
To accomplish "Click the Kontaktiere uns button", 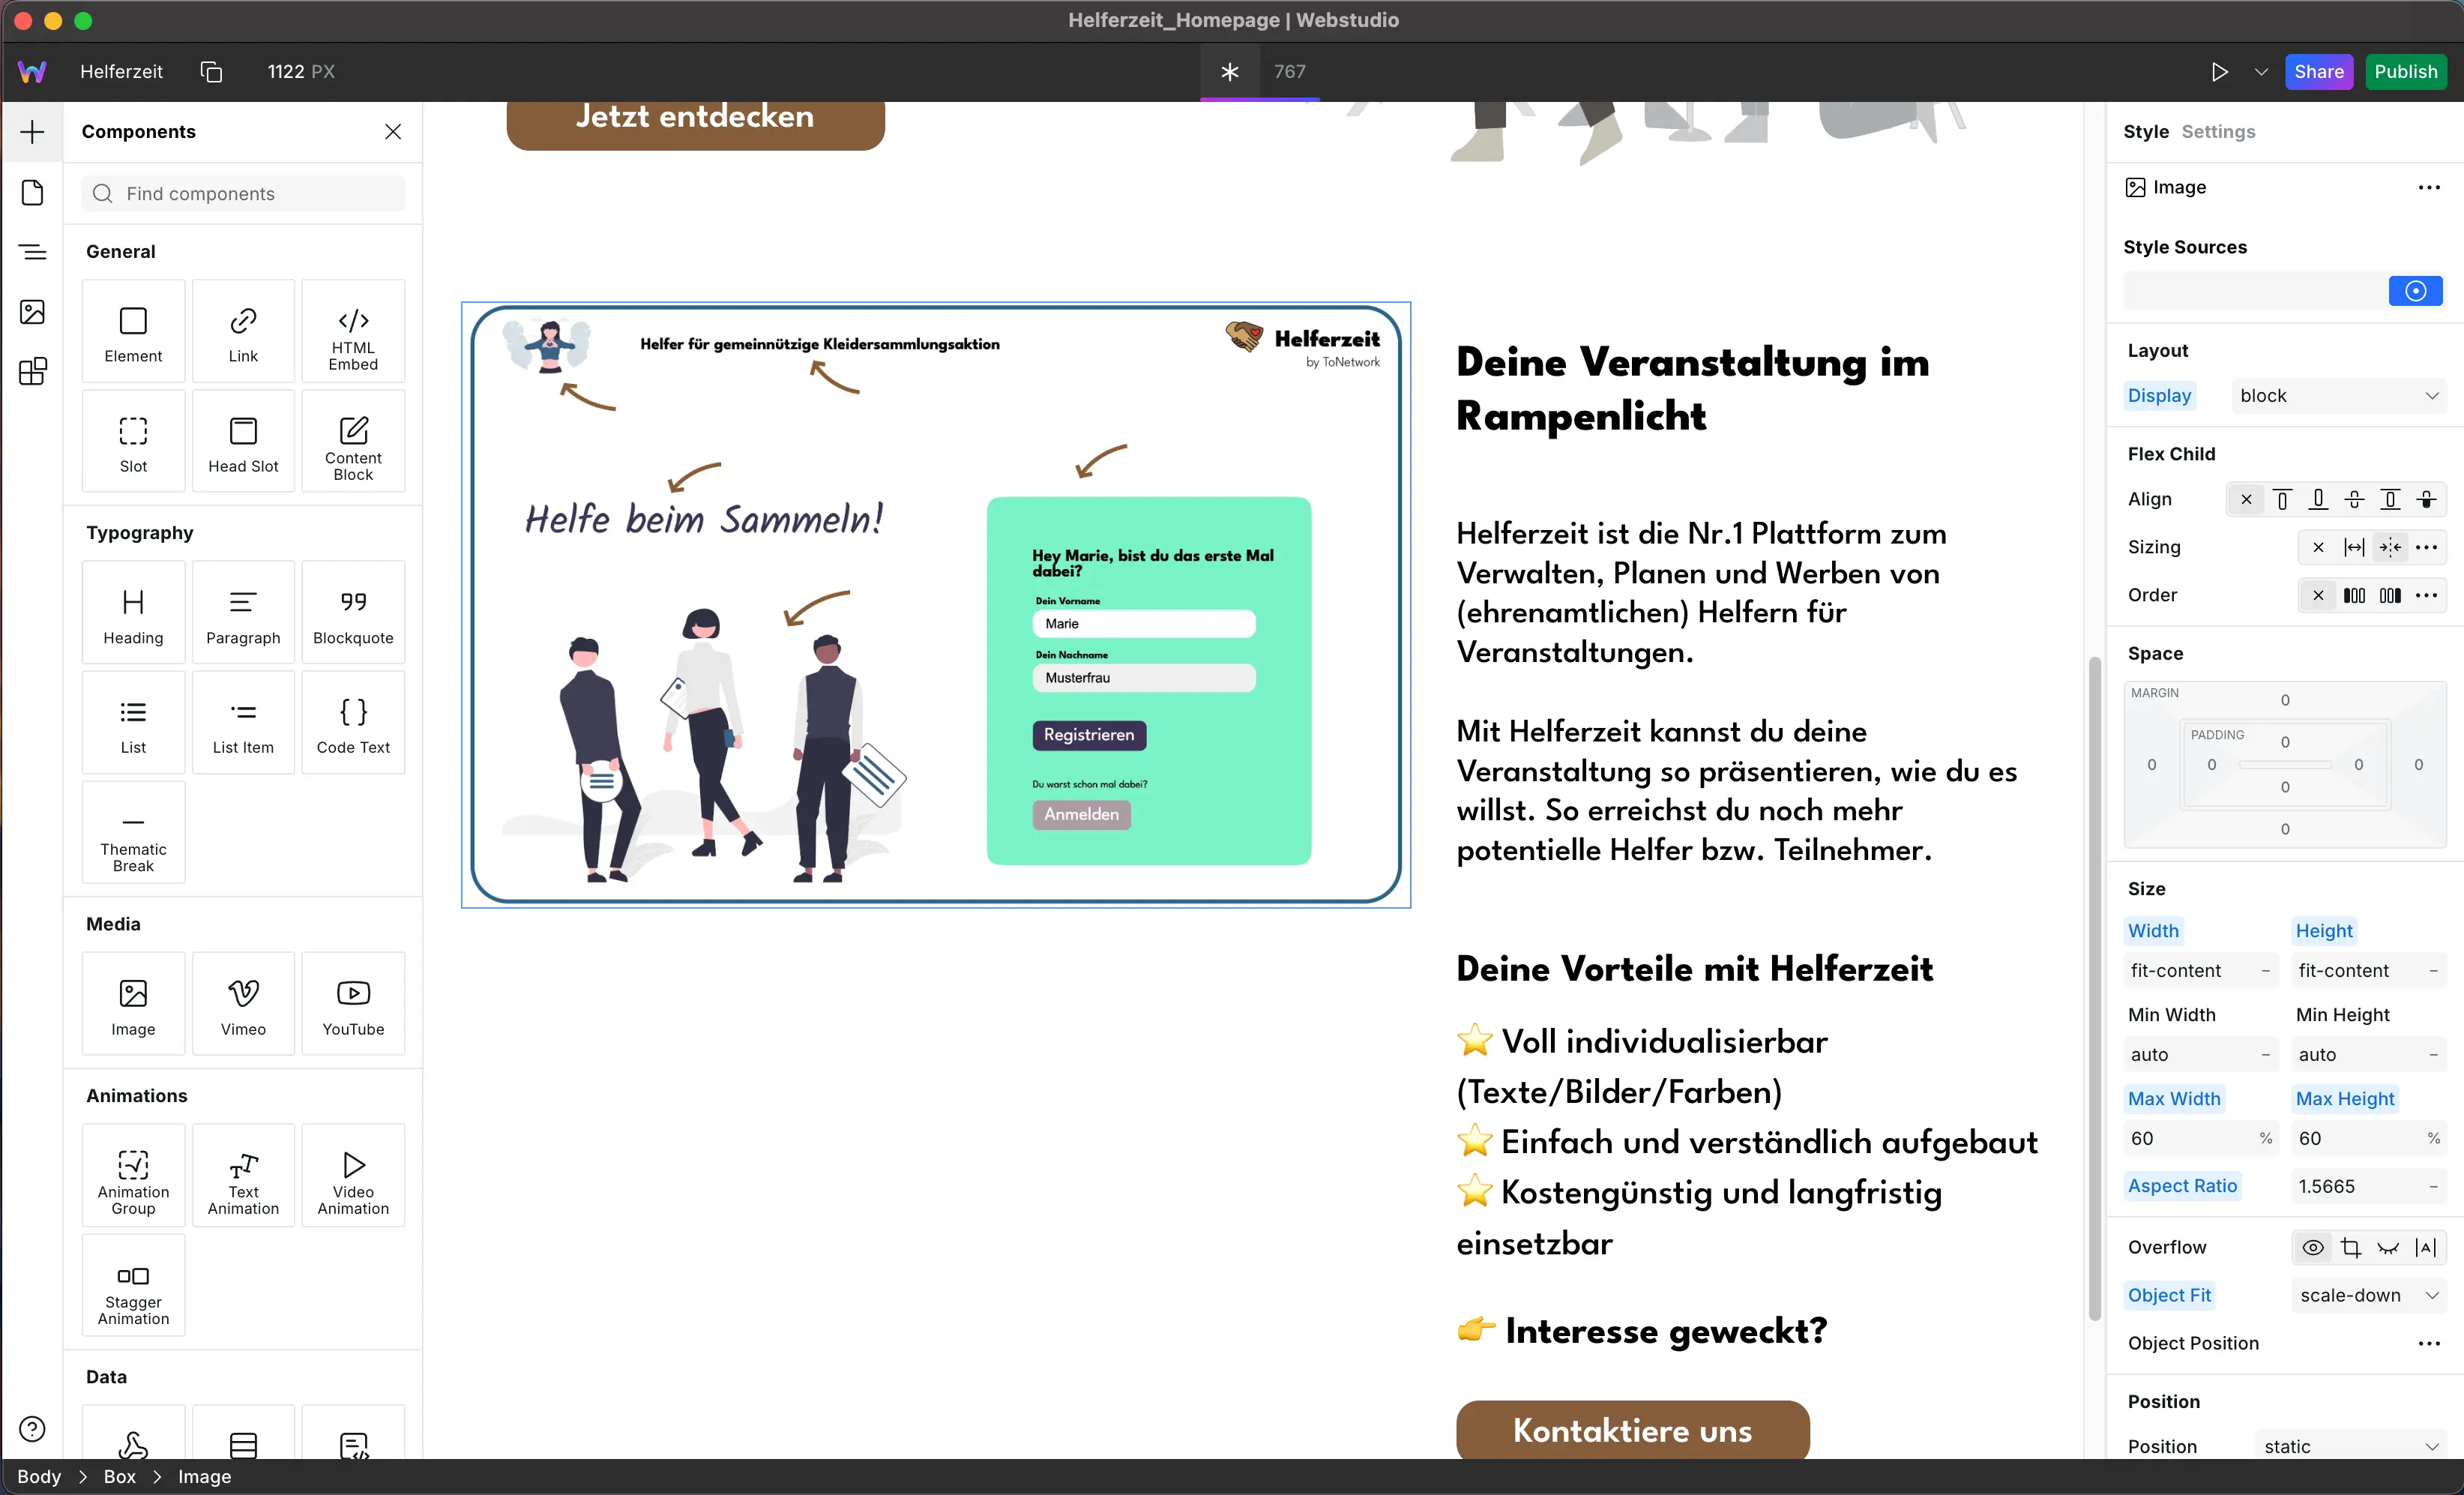I will (1632, 1429).
